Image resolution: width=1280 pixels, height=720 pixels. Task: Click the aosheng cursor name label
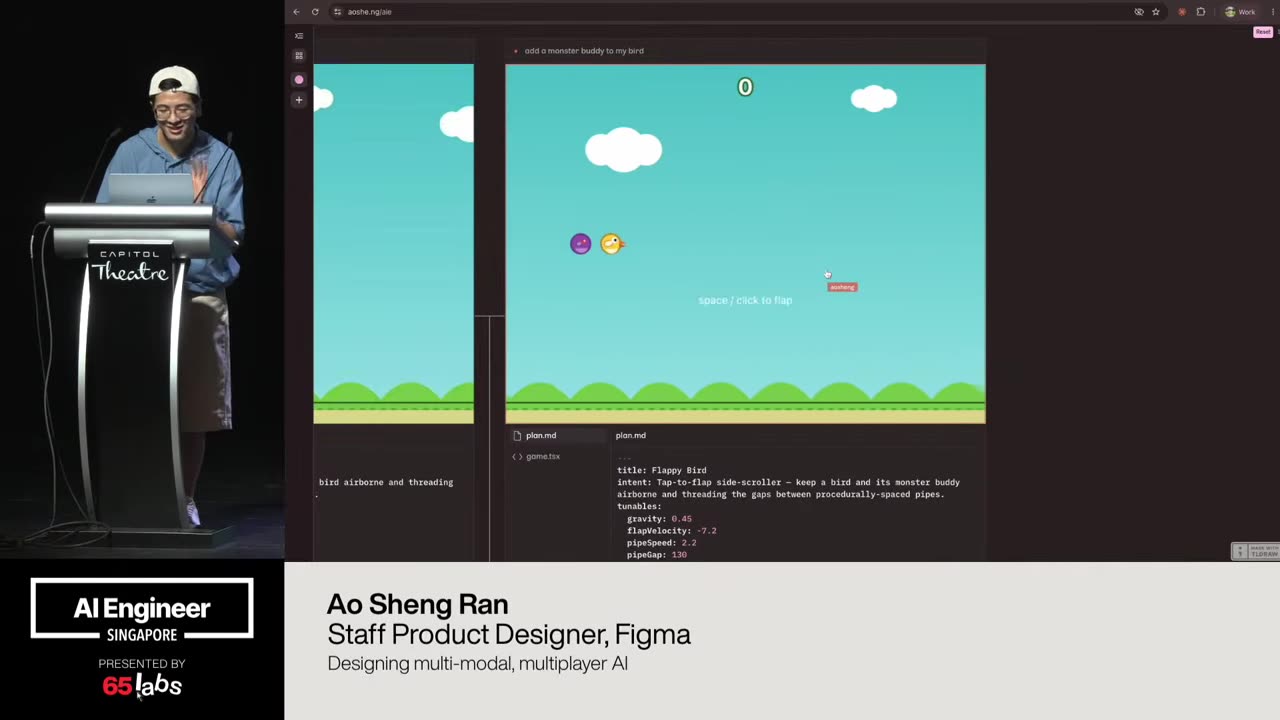coord(843,288)
